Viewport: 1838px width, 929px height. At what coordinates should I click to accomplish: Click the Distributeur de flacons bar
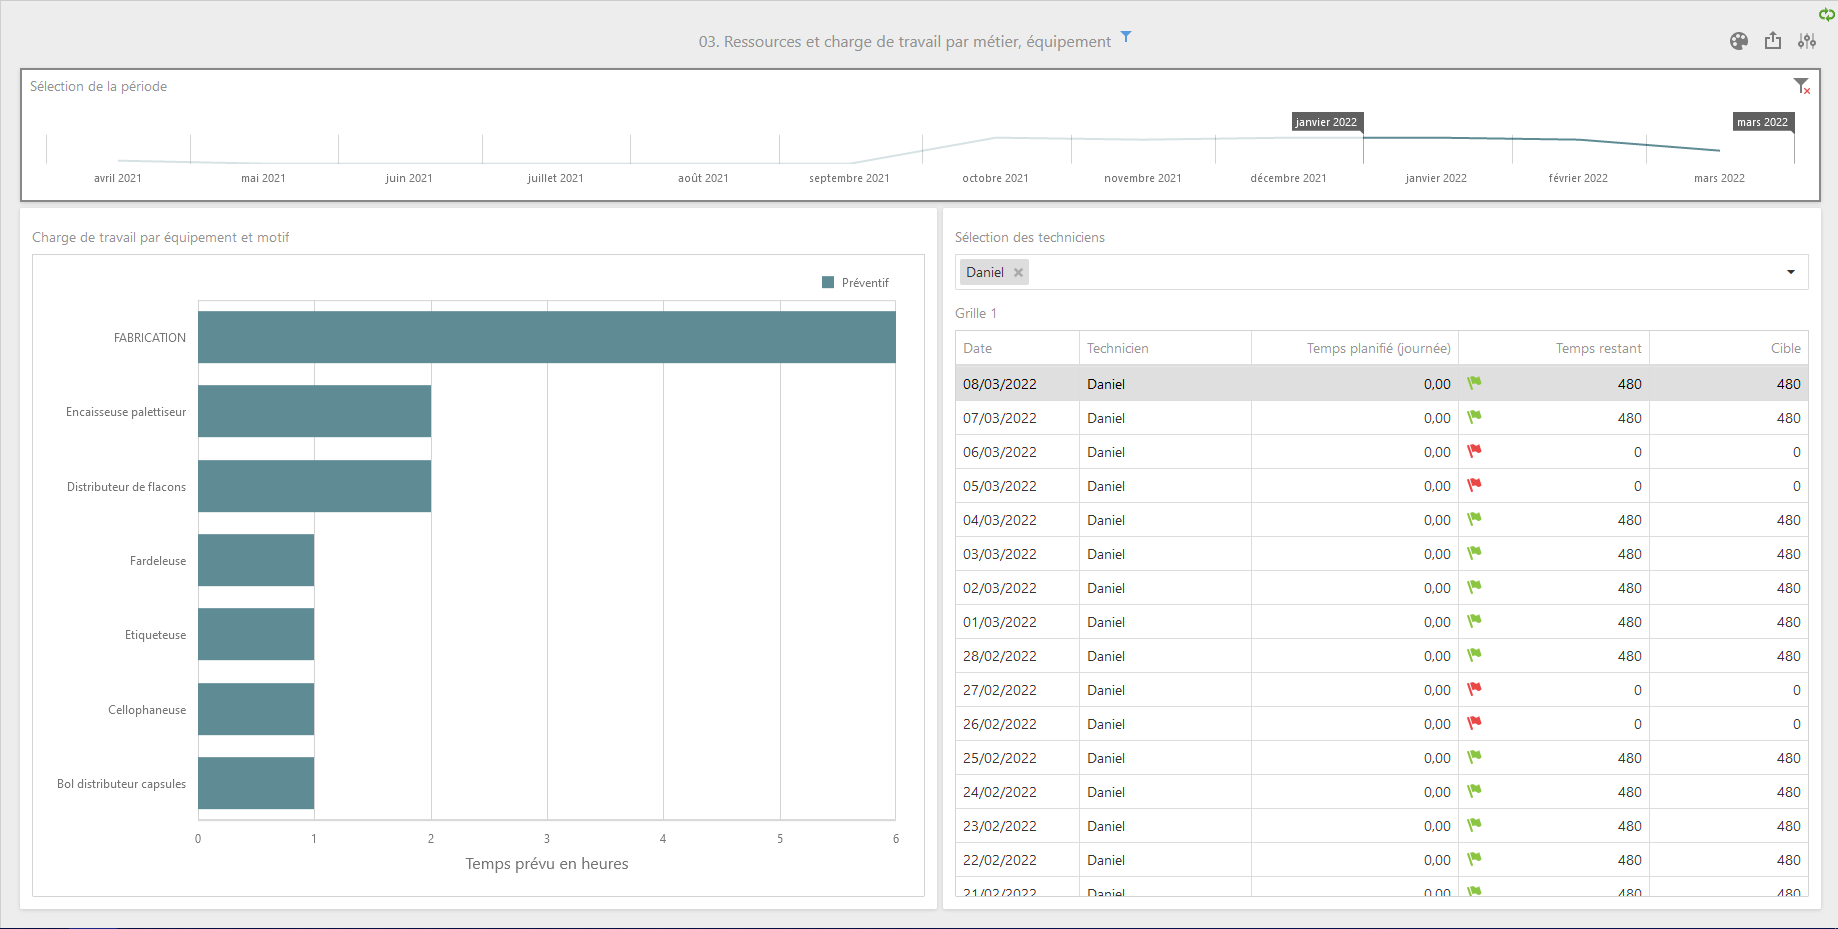[314, 486]
